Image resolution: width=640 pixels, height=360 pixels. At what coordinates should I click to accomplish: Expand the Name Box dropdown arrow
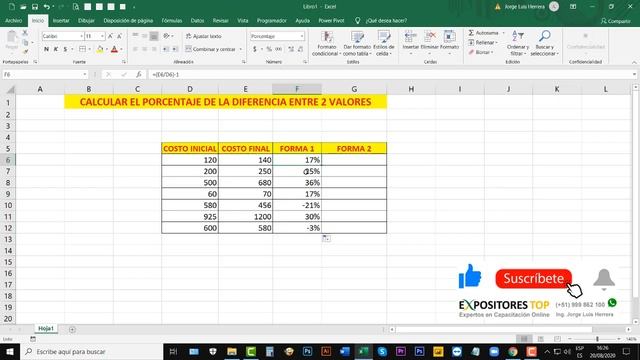(84, 75)
